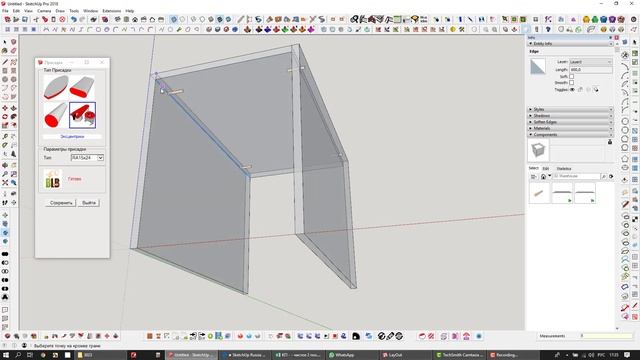Click search icon next to 3D Warehouse field
This screenshot has height=360, width=640.
point(604,176)
